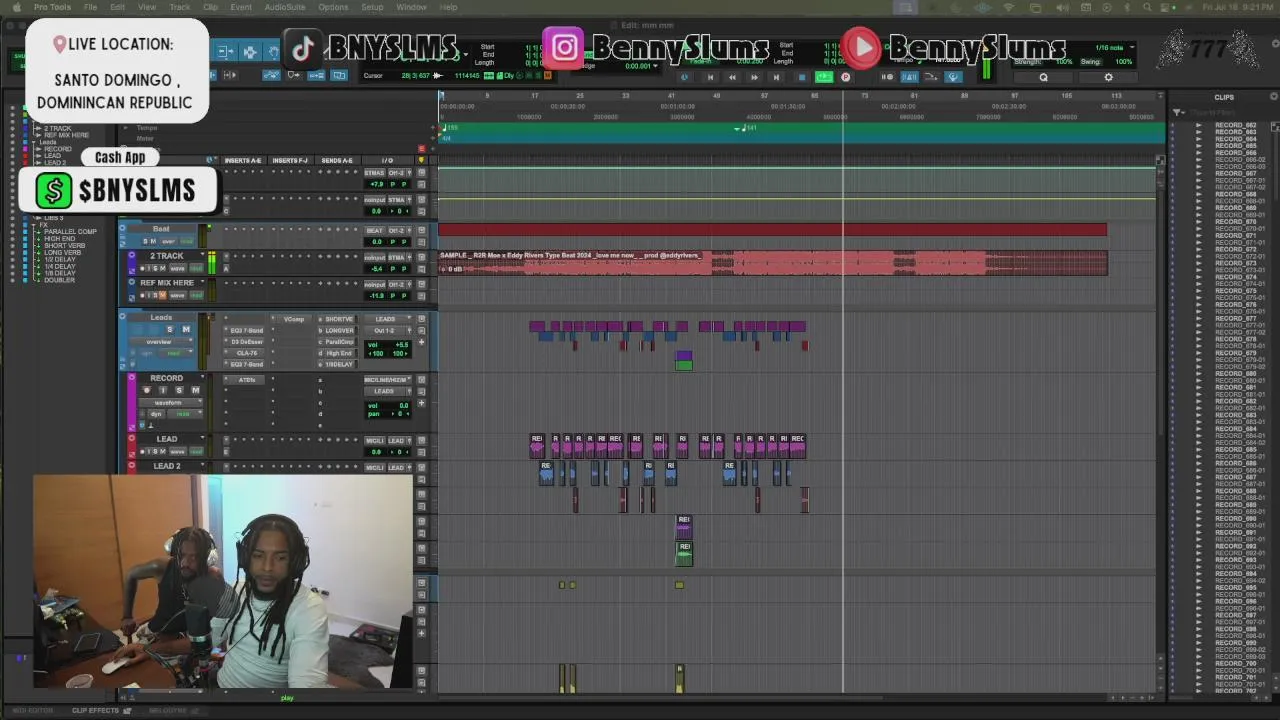
Task: Click the volume icon in the macOS menu bar
Action: tap(1063, 7)
